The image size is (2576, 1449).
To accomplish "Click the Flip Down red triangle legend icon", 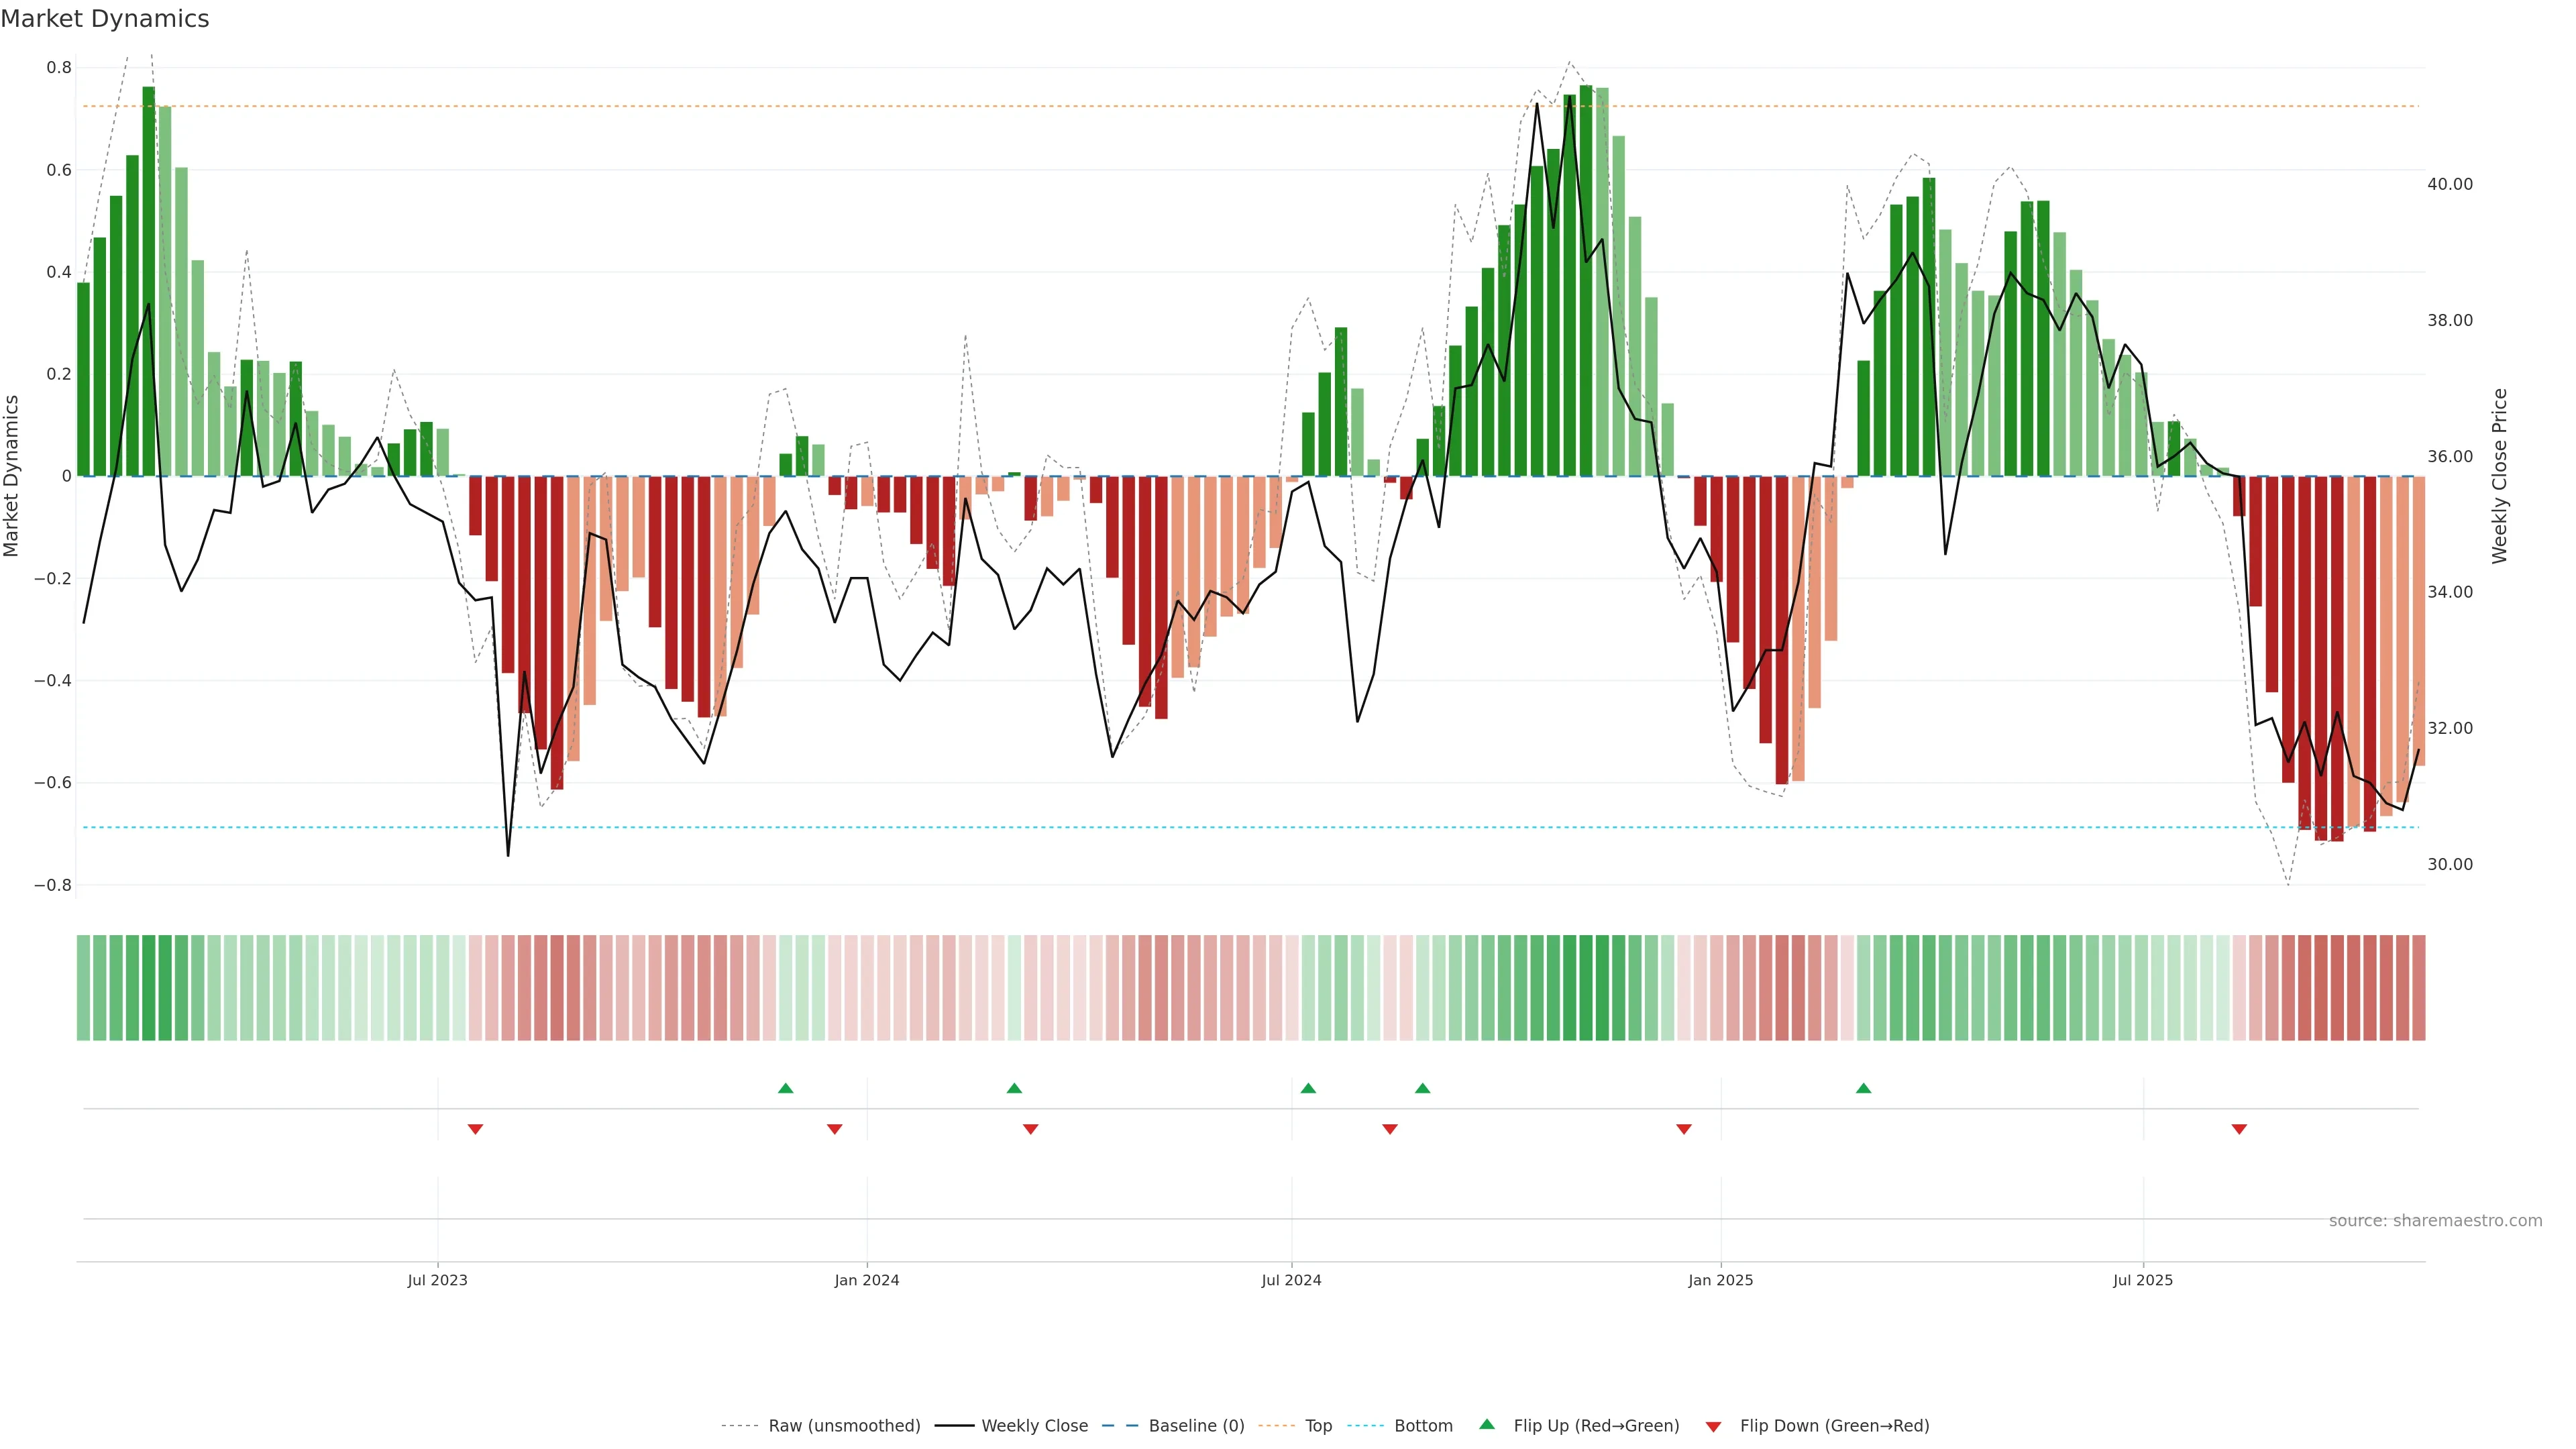I will tap(1713, 1426).
